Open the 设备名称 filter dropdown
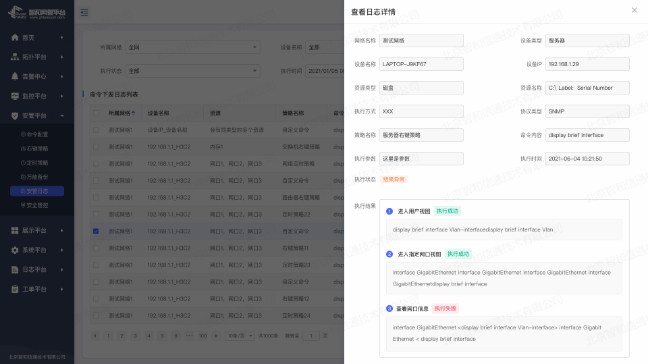The width and height of the screenshot is (648, 364). point(324,47)
